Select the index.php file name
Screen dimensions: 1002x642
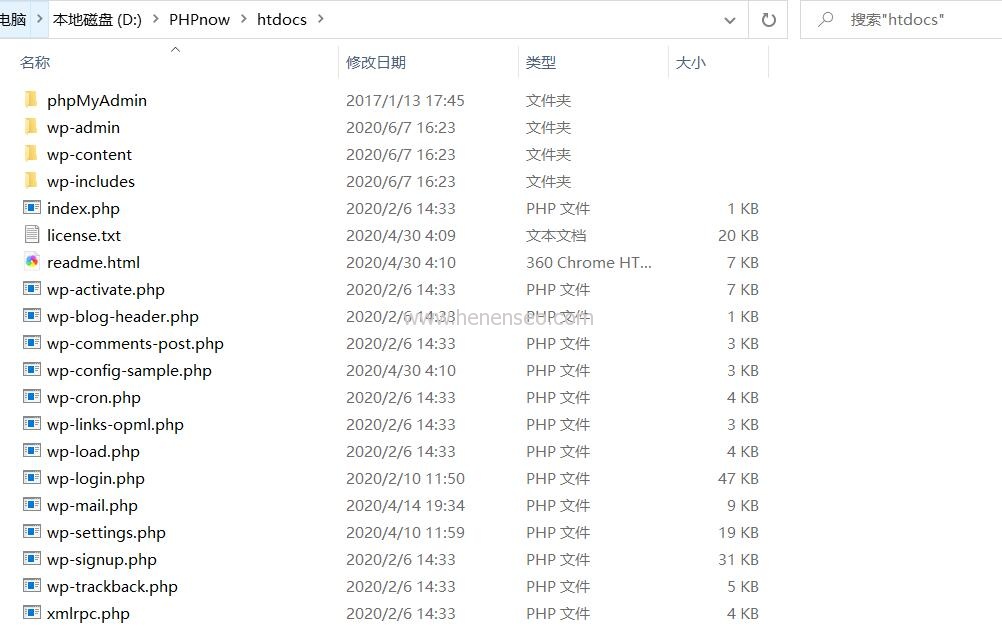[x=83, y=208]
